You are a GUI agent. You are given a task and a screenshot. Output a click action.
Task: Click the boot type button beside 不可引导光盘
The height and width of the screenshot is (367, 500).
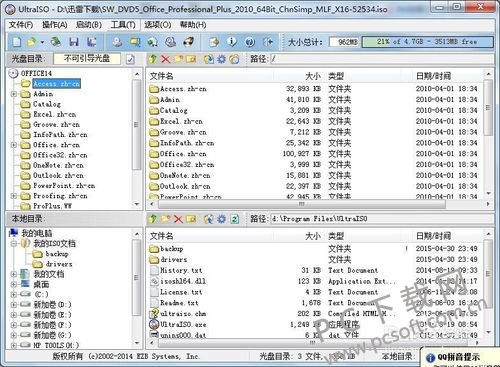(130, 59)
